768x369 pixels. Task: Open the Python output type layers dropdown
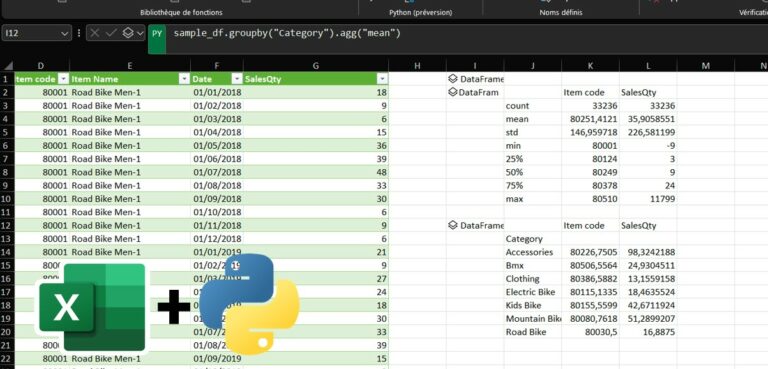tap(133, 33)
